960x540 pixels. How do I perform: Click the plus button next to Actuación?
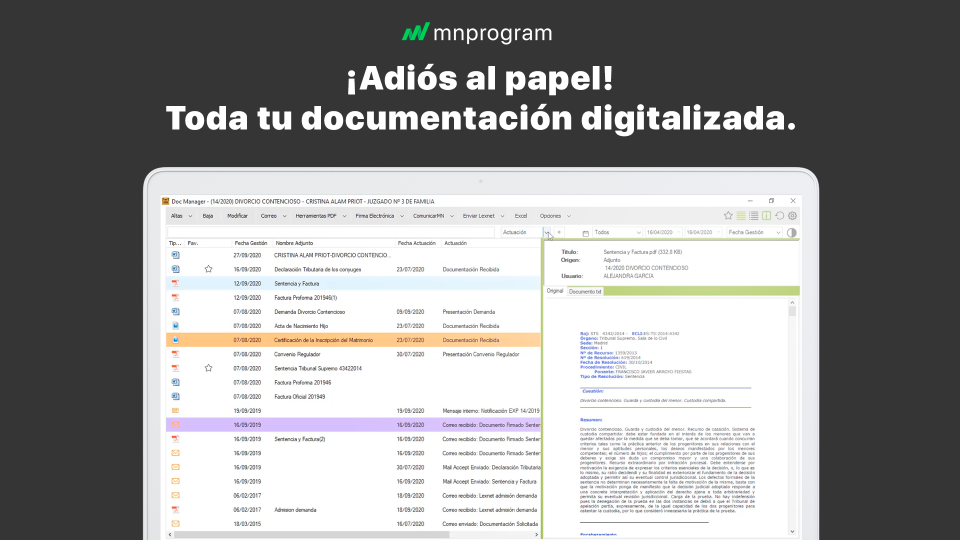(559, 232)
